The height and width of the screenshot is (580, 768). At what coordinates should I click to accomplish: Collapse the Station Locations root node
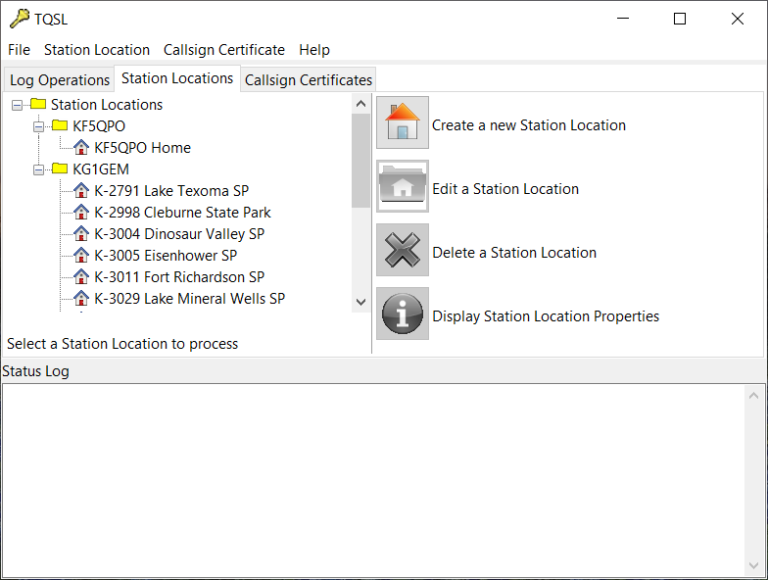pyautogui.click(x=17, y=104)
